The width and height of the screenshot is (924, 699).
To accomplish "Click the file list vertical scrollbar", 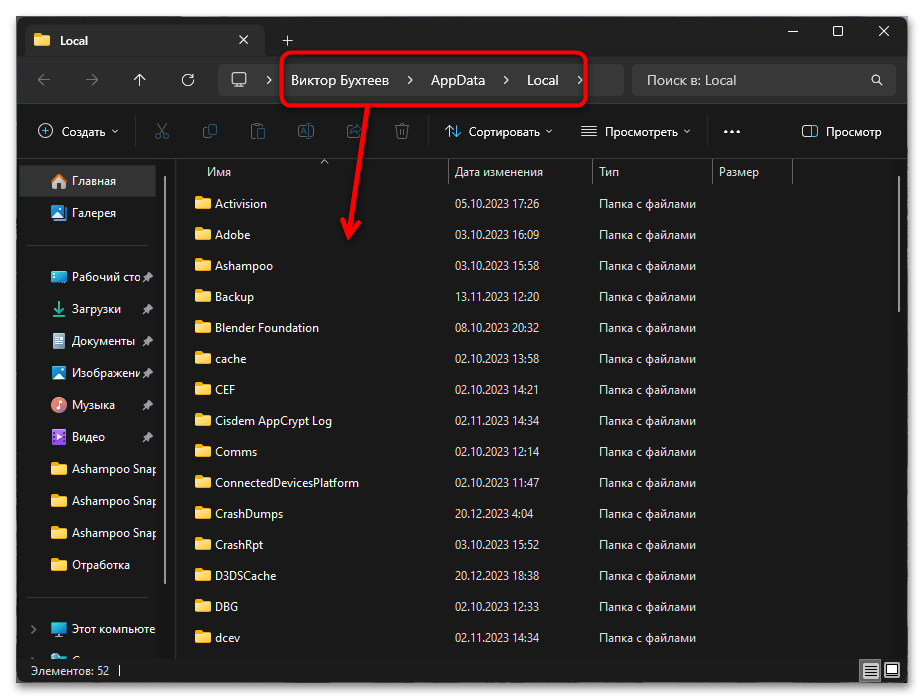I will (899, 244).
